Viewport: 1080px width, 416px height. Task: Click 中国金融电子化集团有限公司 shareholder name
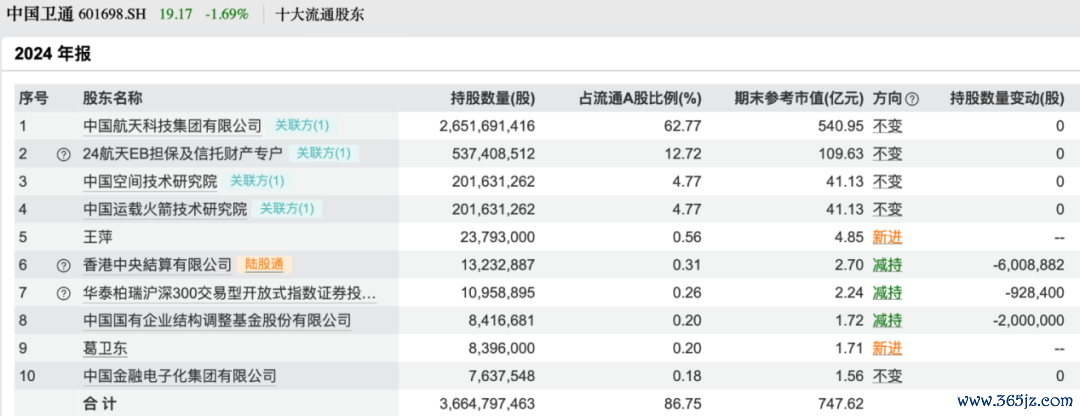[x=179, y=376]
